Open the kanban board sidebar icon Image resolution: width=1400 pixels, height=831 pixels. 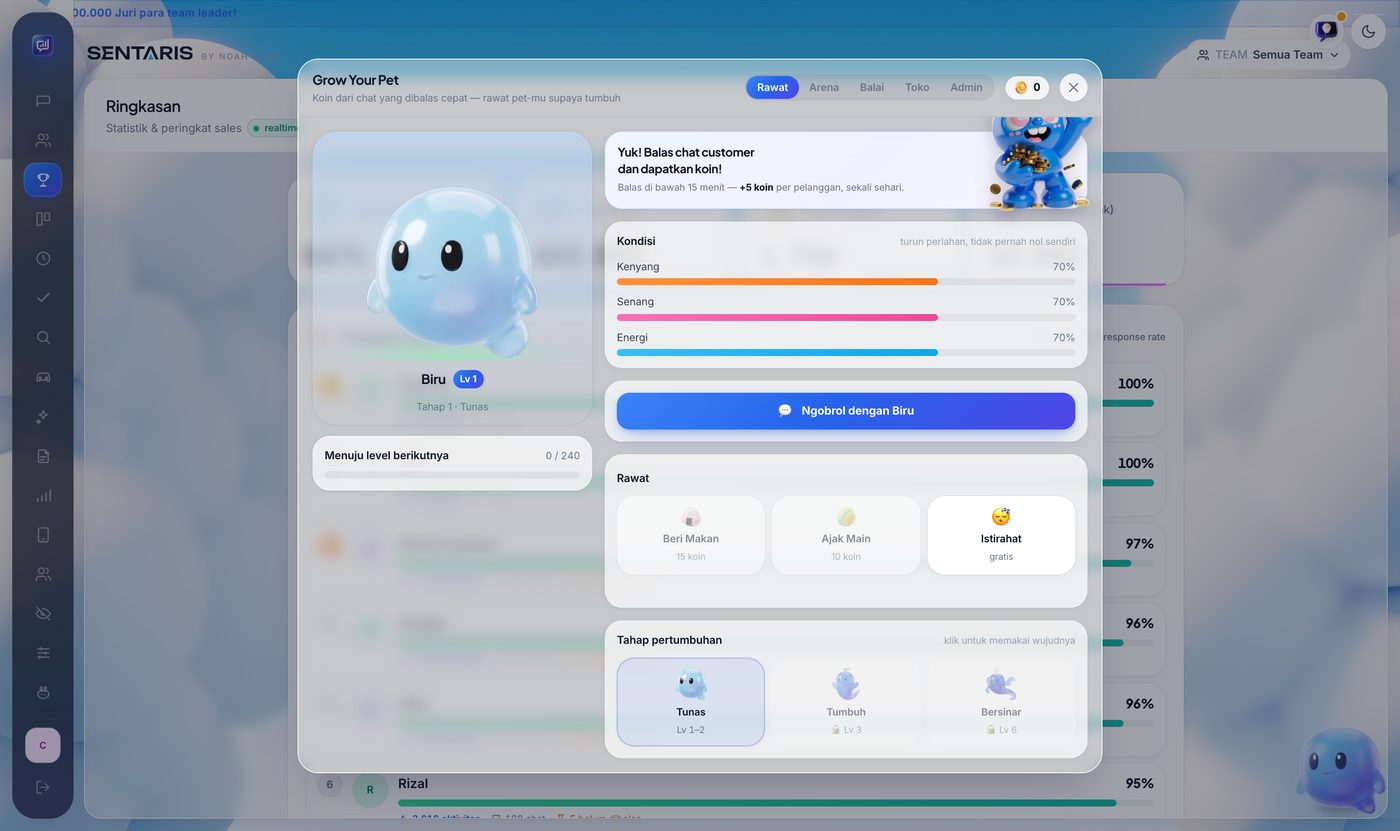[x=43, y=219]
